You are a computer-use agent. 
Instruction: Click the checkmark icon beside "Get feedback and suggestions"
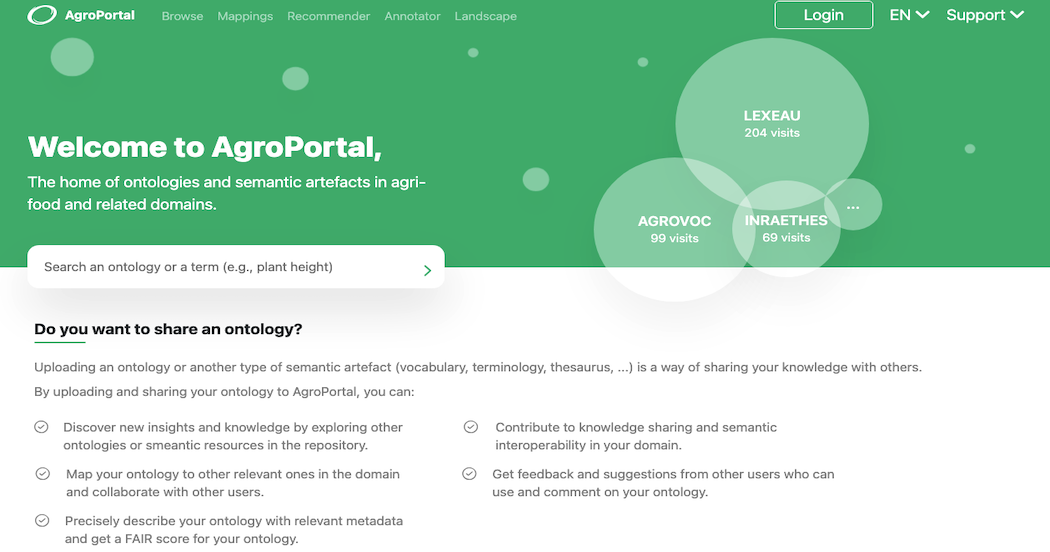coord(469,474)
